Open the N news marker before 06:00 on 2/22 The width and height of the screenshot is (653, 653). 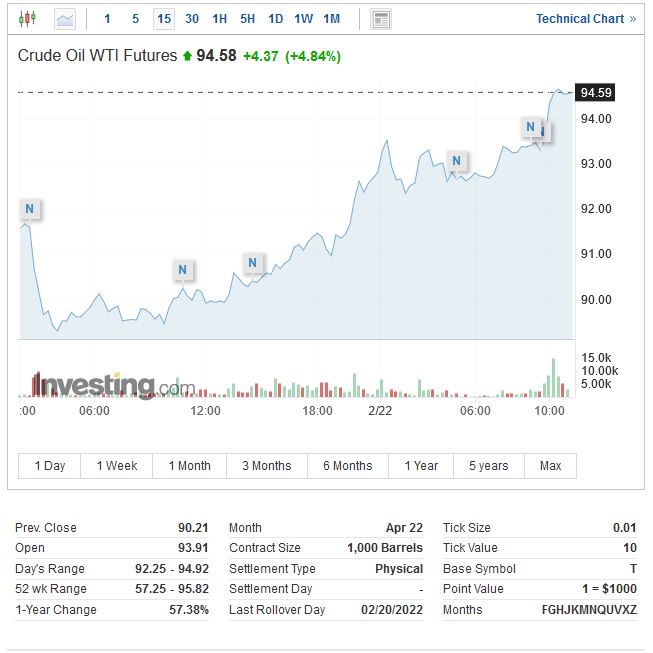point(457,161)
